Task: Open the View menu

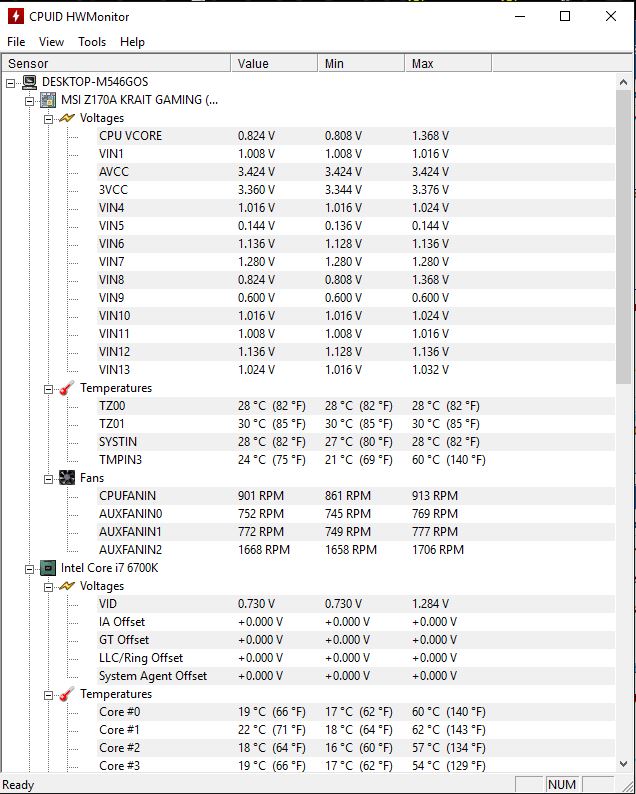Action: tap(51, 42)
